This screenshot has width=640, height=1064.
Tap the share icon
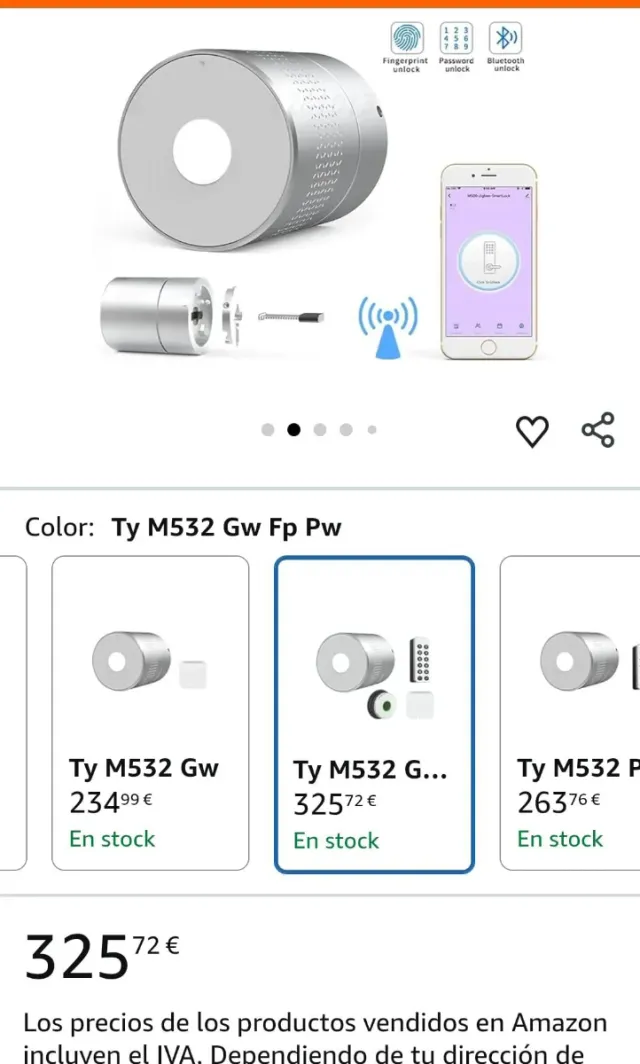click(x=598, y=430)
